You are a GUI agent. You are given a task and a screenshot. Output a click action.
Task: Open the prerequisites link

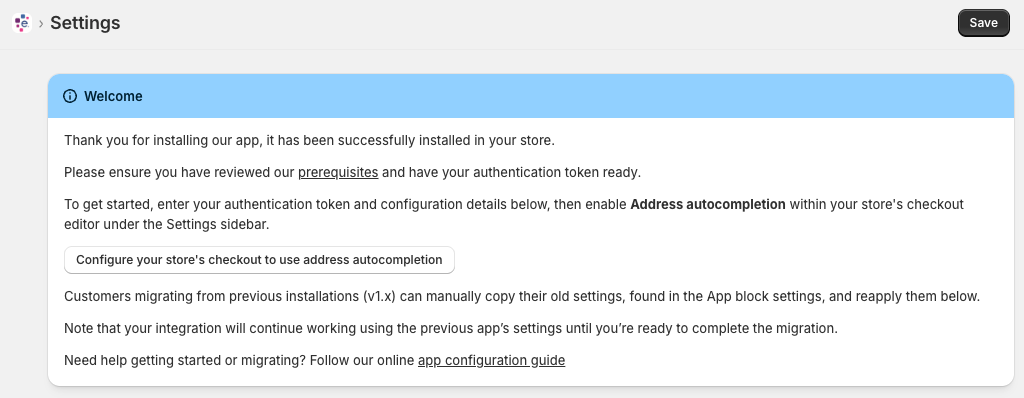coord(338,173)
